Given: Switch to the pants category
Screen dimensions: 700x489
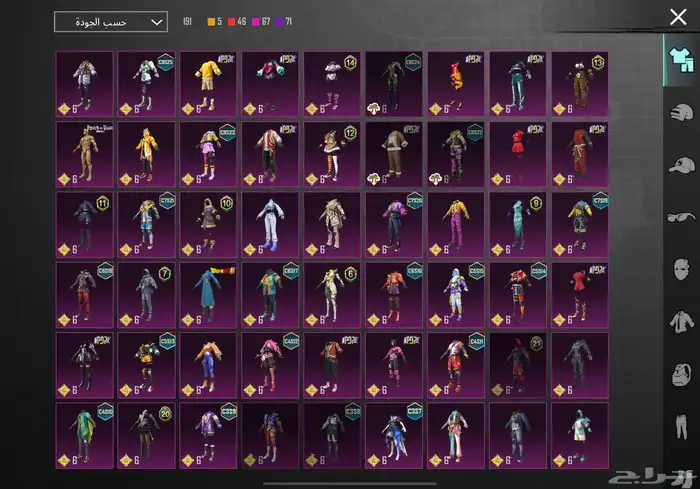Looking at the screenshot, I should click(x=679, y=430).
